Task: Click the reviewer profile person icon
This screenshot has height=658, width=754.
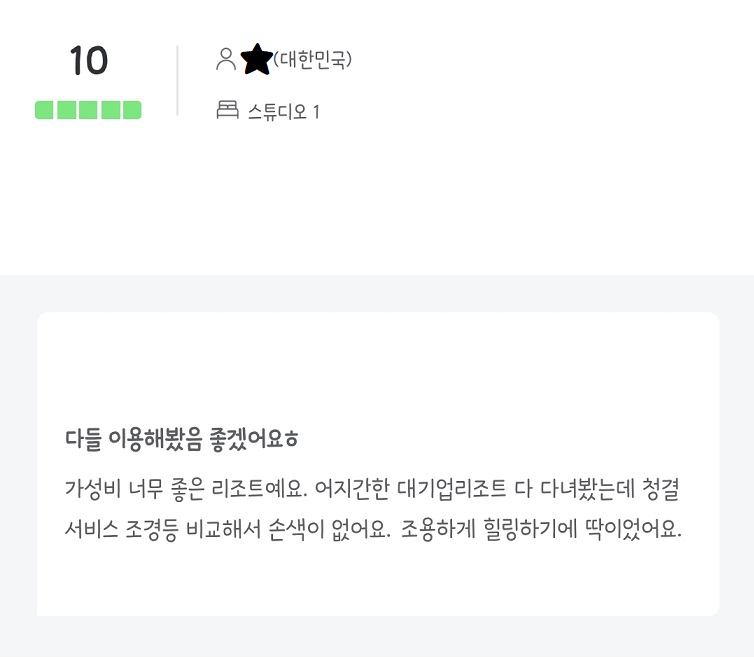Action: click(226, 59)
